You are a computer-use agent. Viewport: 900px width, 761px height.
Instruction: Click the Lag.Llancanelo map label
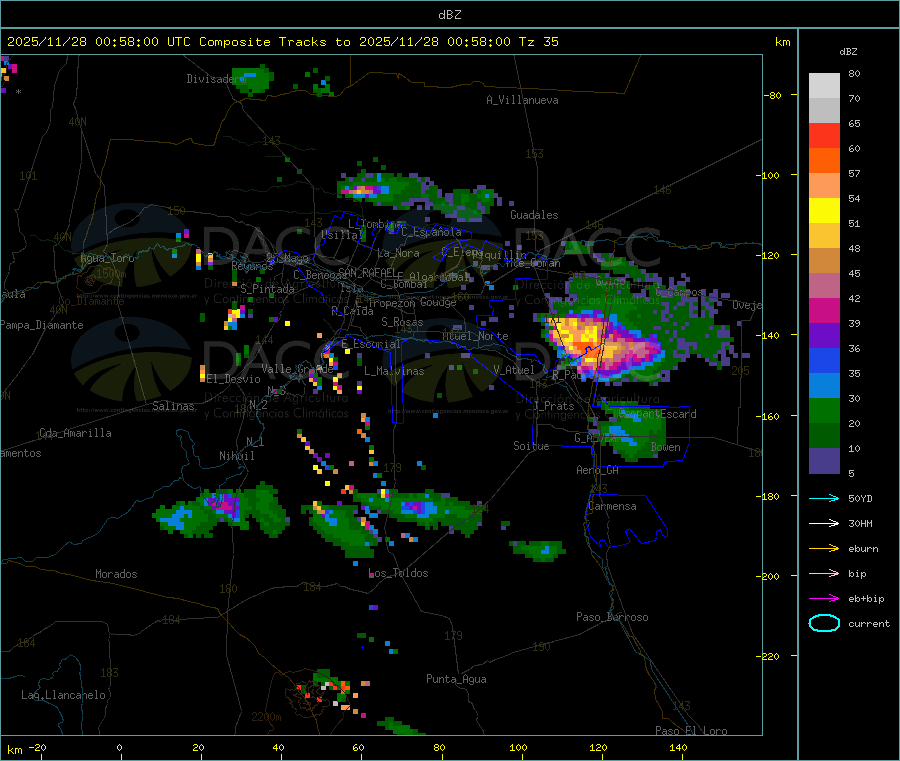point(64,695)
